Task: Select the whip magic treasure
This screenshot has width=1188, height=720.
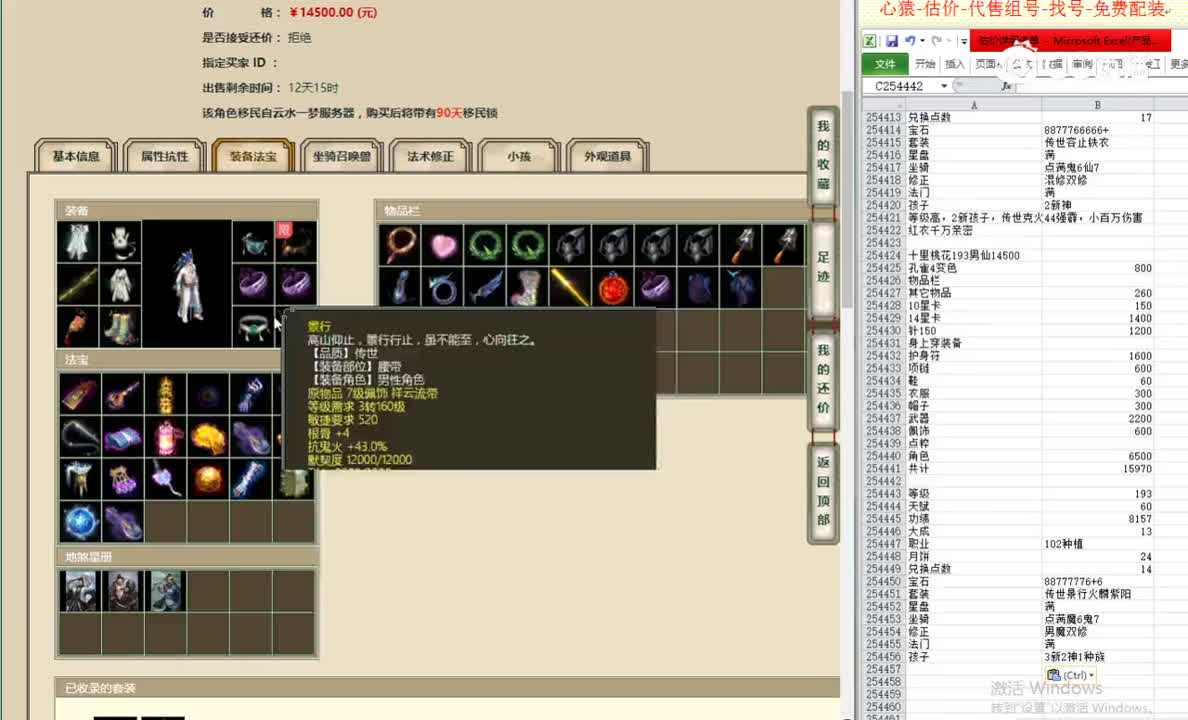Action: coord(80,437)
